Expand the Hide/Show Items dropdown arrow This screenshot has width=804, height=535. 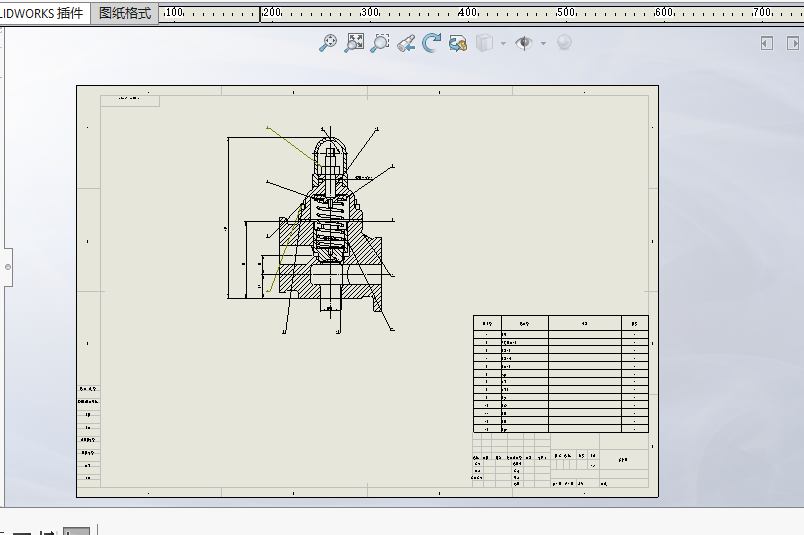(543, 43)
